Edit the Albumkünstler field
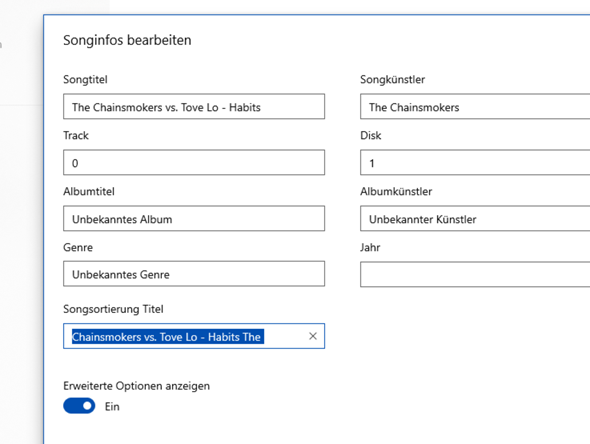Viewport: 590px width, 444px height. (475, 218)
